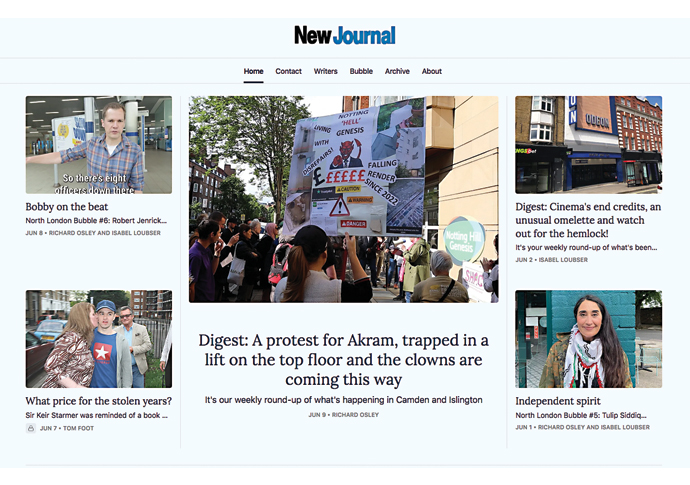Open the Home nav tab

(253, 72)
